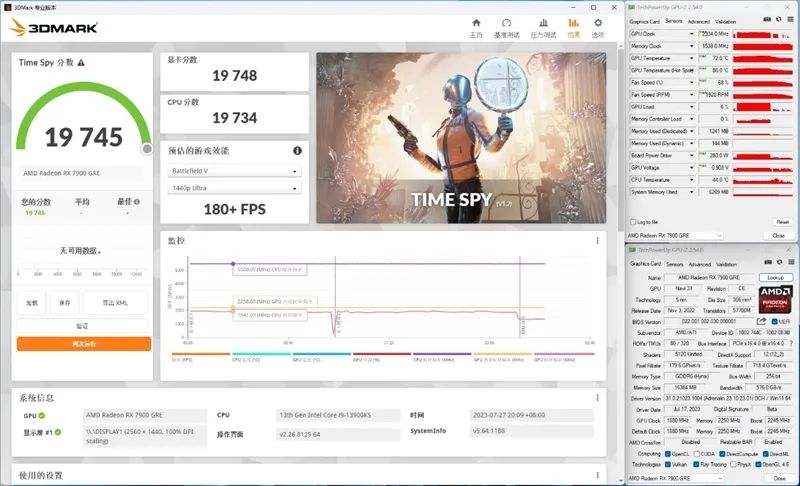Open the Battlefield V game dropdown
This screenshot has height=486, width=800.
tap(234, 171)
